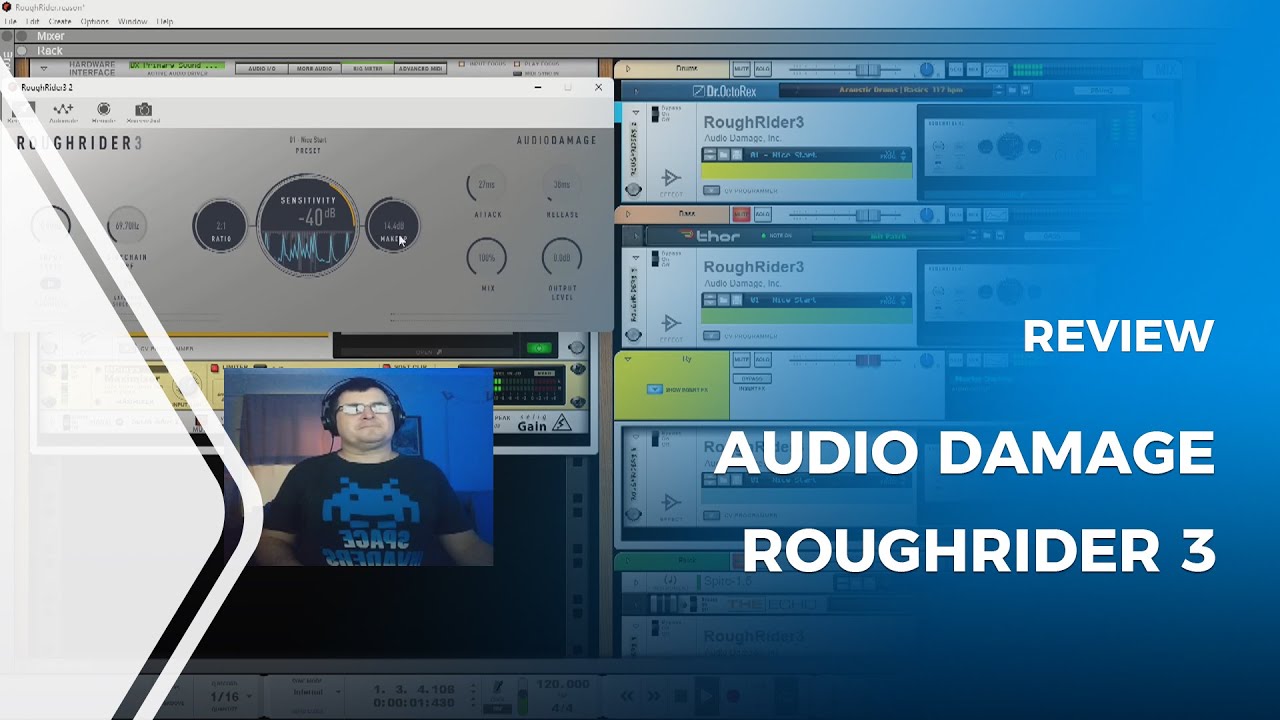Click the Drums RoughRider3 bypass switch

click(x=656, y=115)
